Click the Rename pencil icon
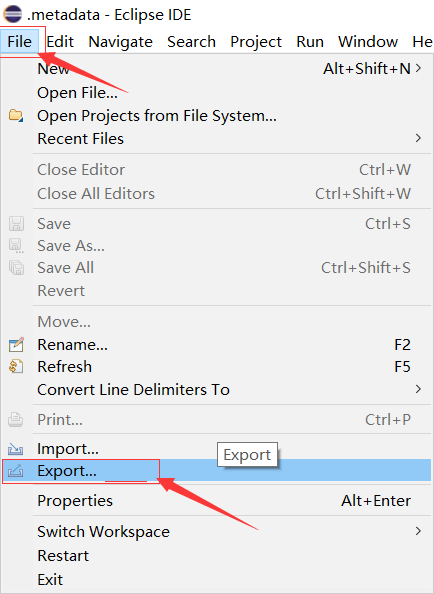Viewport: 434px width, 594px height. point(16,345)
